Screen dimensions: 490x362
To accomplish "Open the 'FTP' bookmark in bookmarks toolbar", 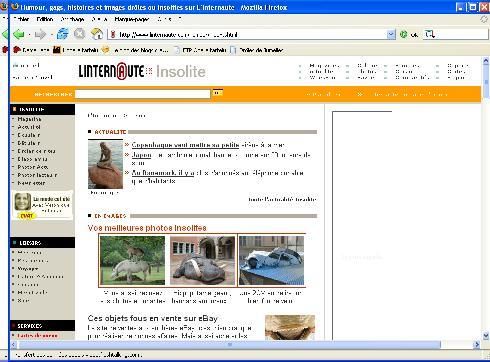I will [x=201, y=50].
